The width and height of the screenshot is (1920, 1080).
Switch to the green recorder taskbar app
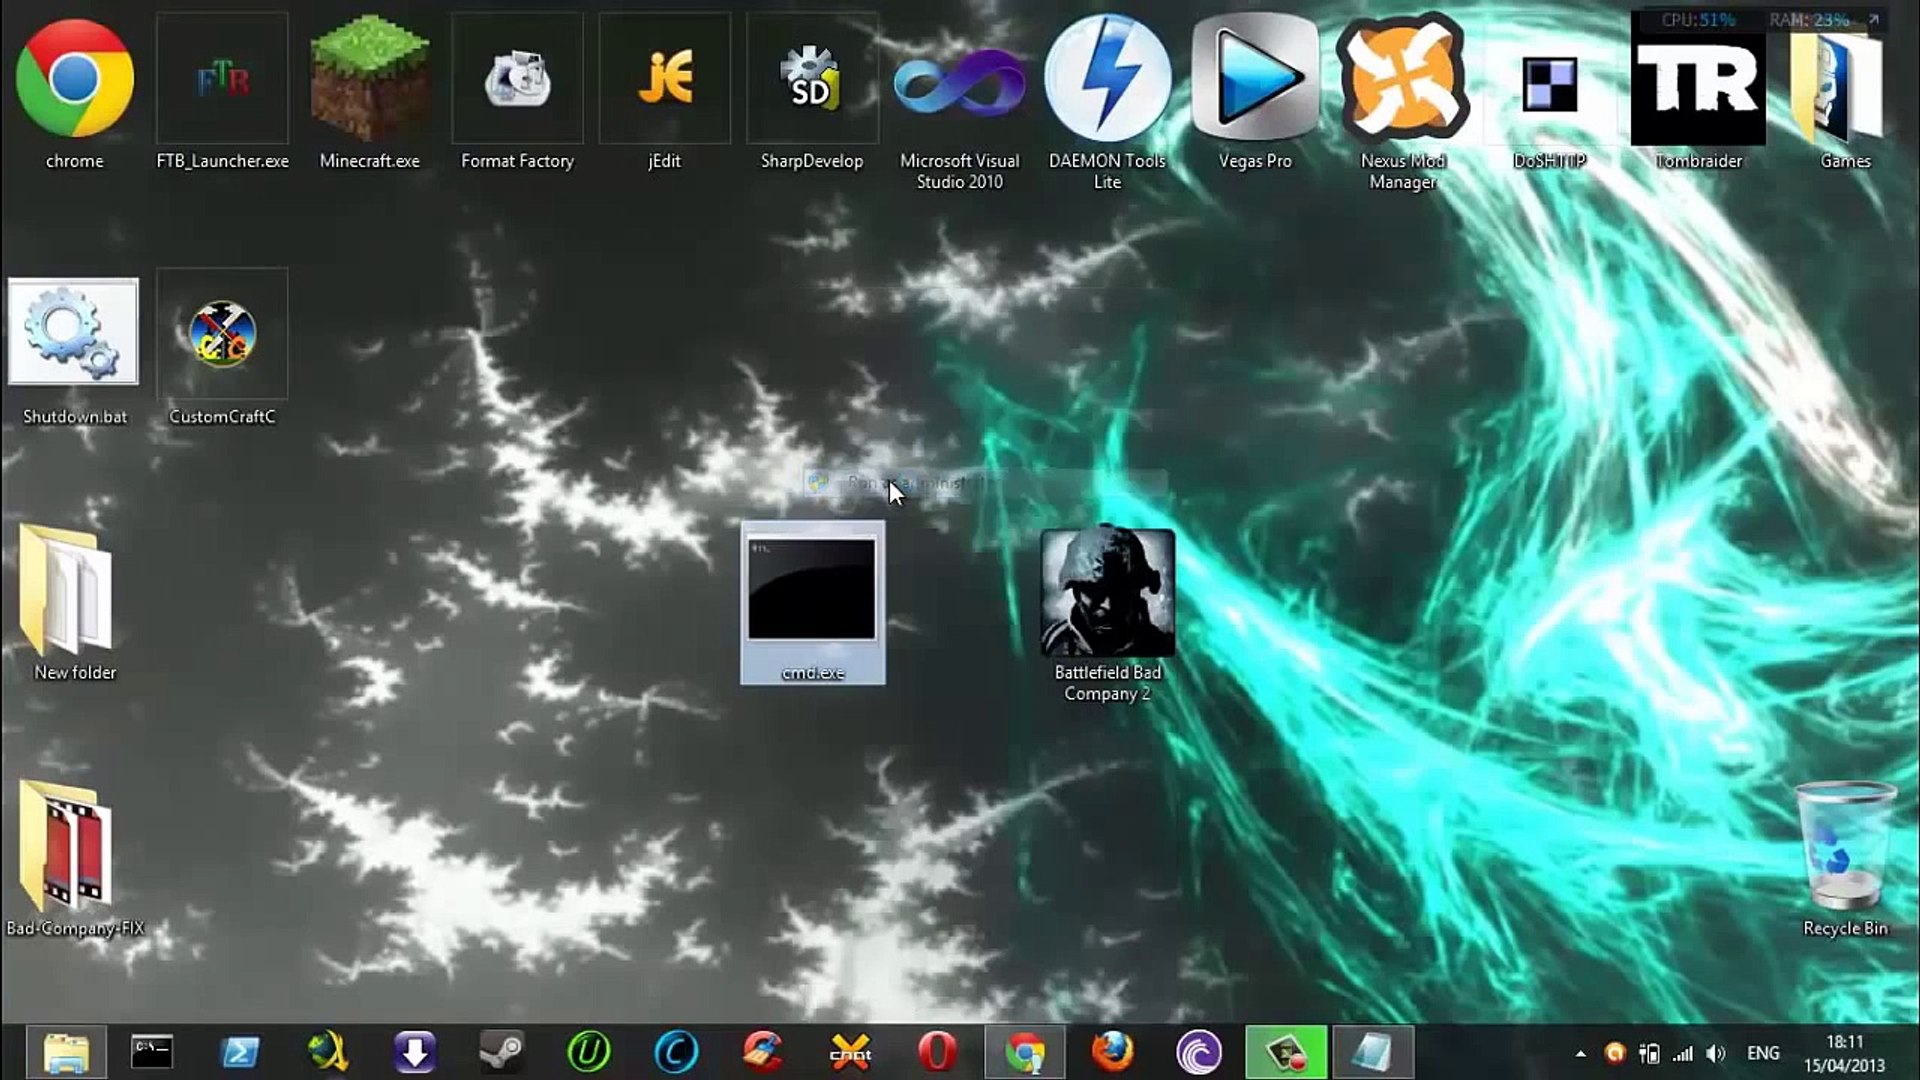pyautogui.click(x=1286, y=1052)
